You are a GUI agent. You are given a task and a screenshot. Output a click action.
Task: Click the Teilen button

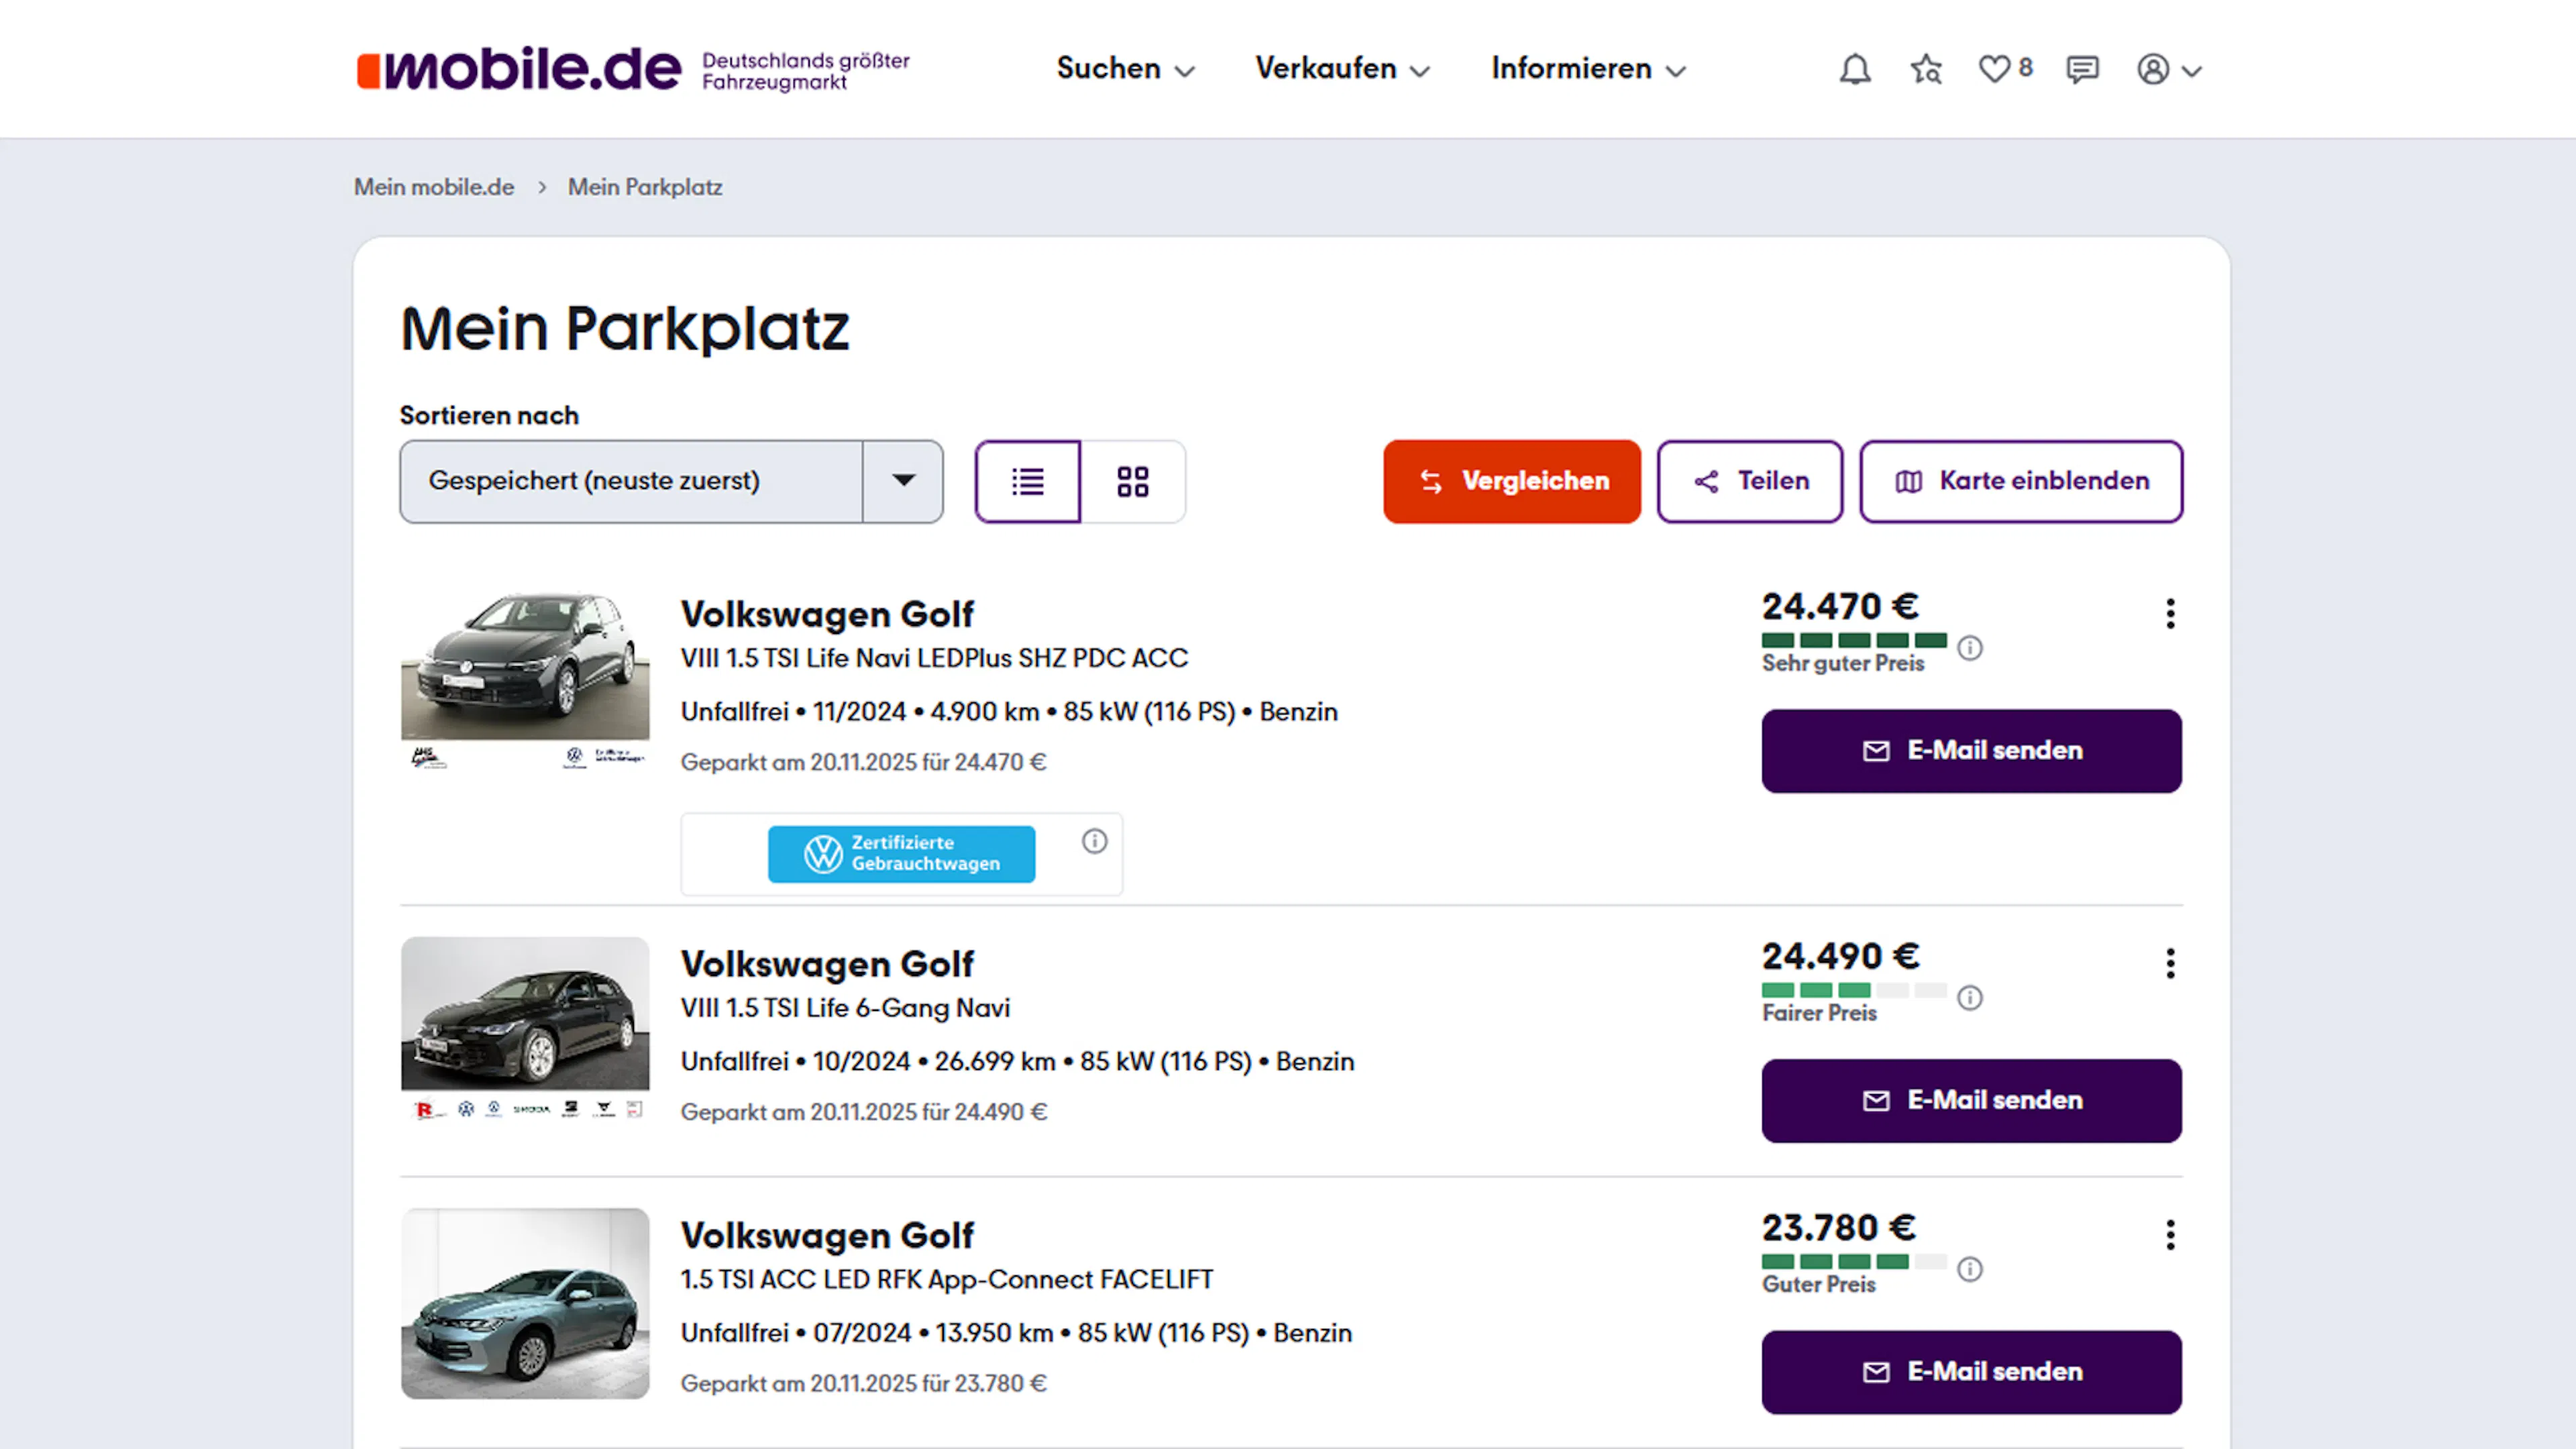click(1750, 481)
